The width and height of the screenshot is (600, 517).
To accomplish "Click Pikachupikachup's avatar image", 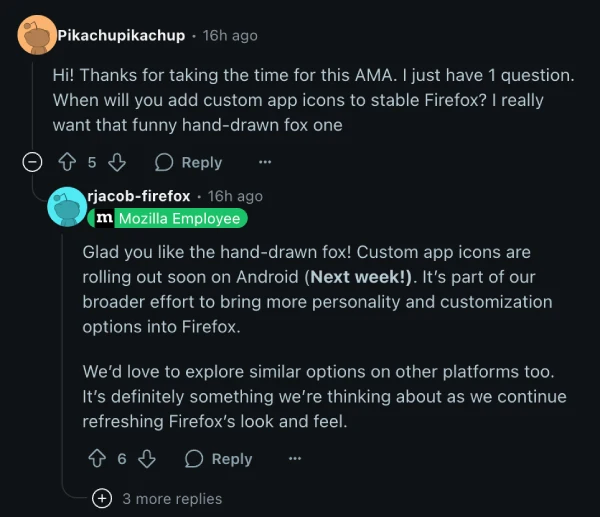I will coord(37,36).
